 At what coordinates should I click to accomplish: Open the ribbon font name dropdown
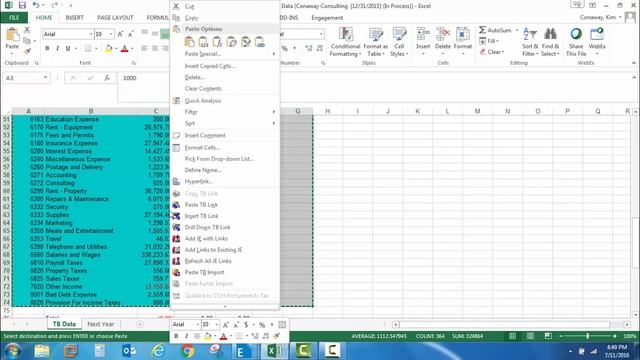91,34
